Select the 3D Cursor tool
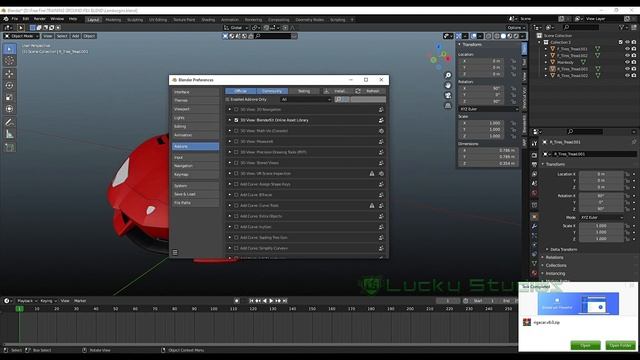The width and height of the screenshot is (640, 360). click(x=9, y=61)
